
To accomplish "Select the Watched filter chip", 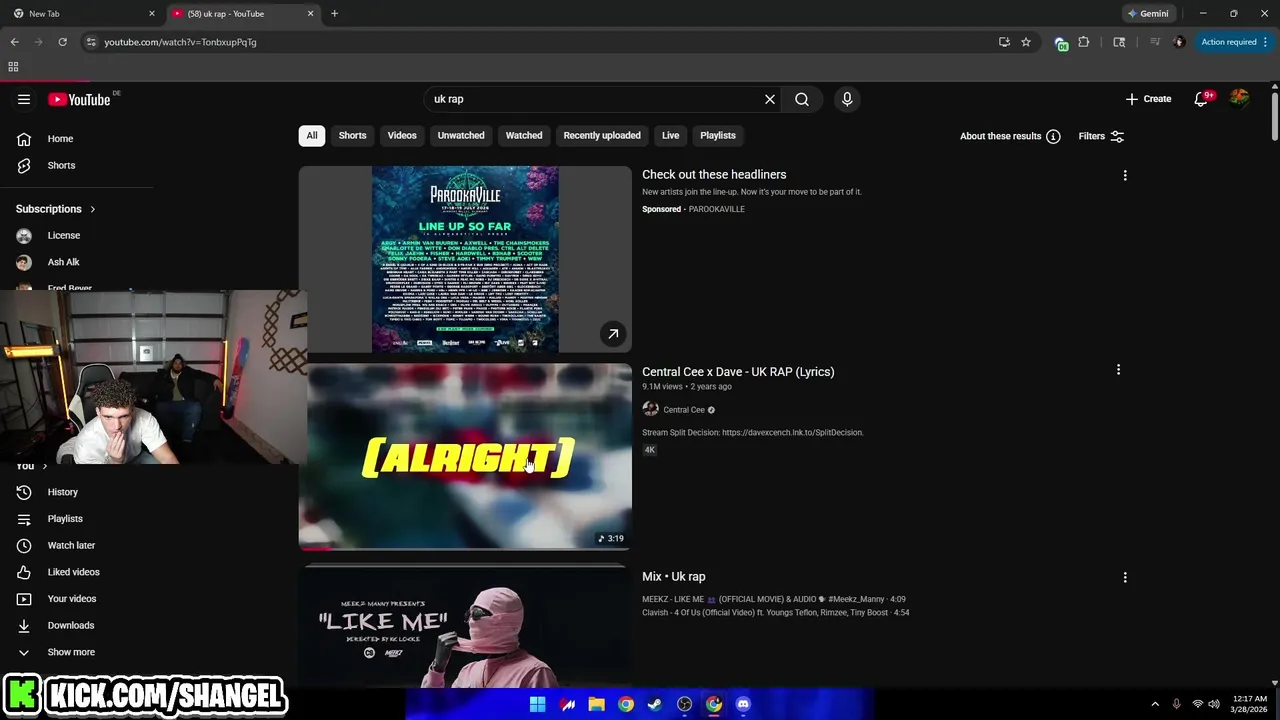I will click(x=524, y=135).
